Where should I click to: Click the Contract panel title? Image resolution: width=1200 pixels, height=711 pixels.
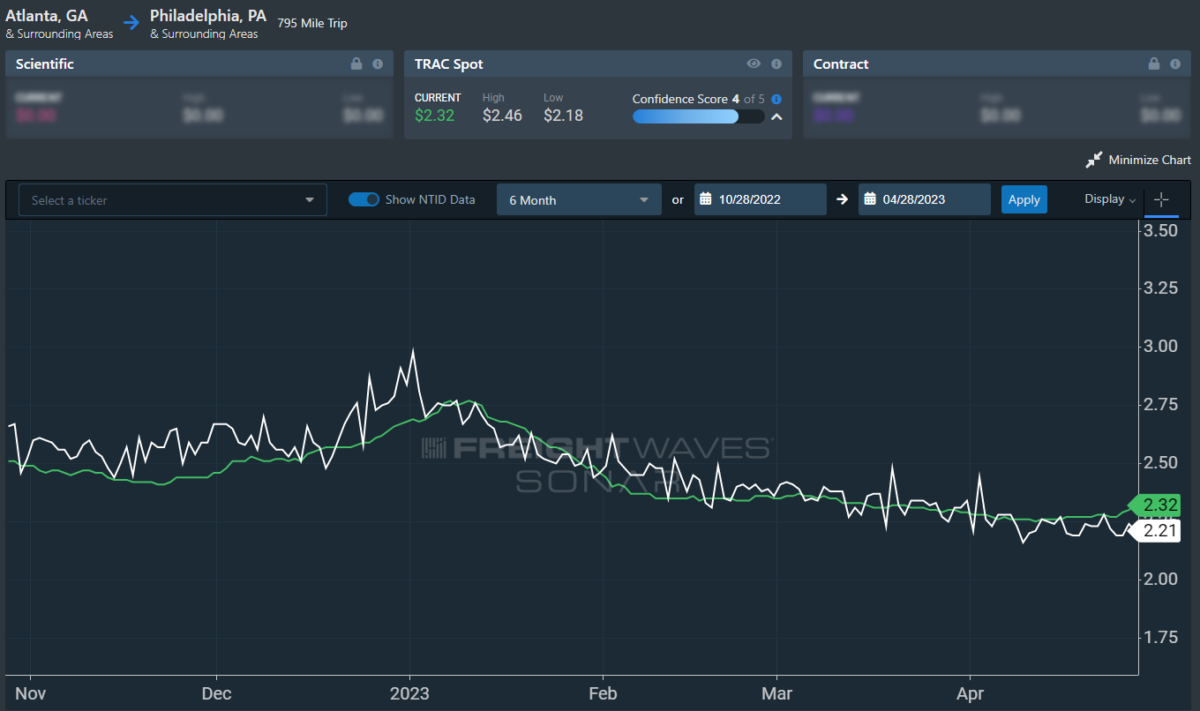click(x=841, y=64)
